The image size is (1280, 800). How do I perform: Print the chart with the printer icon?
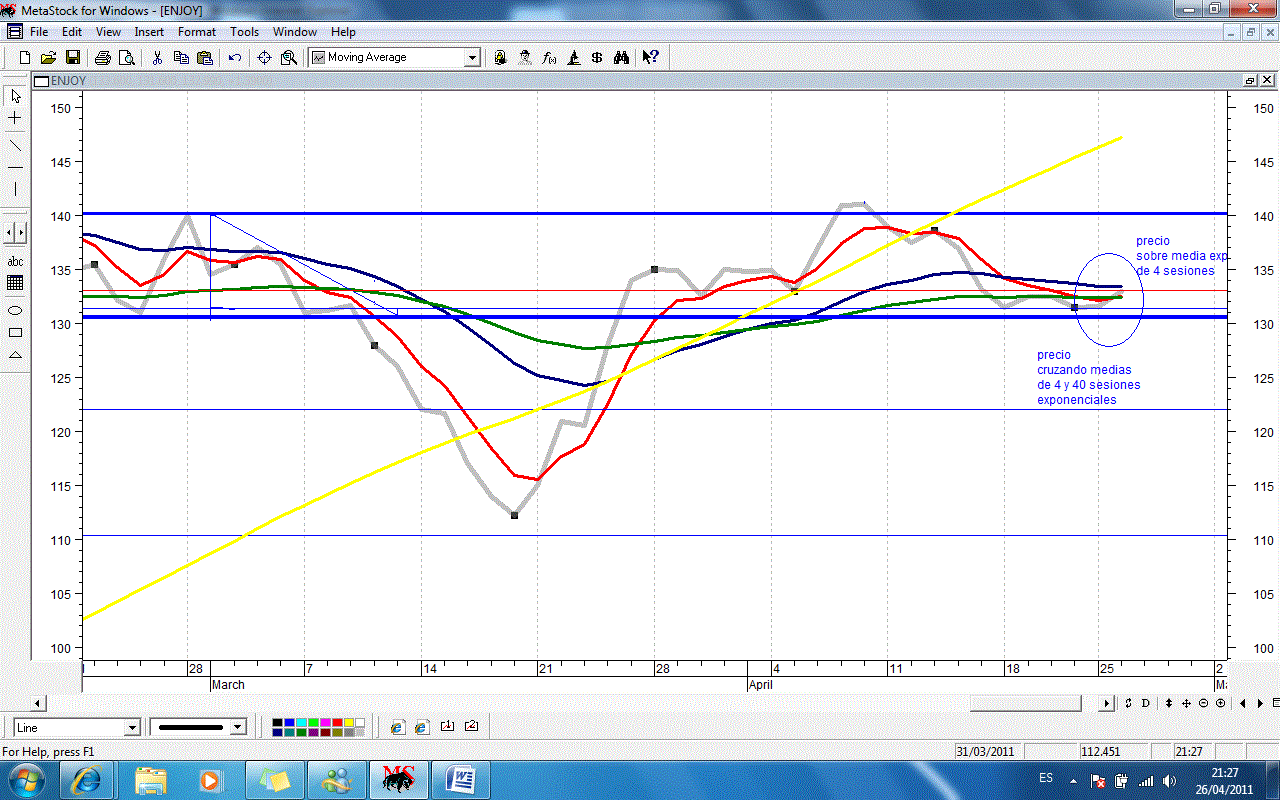click(102, 58)
